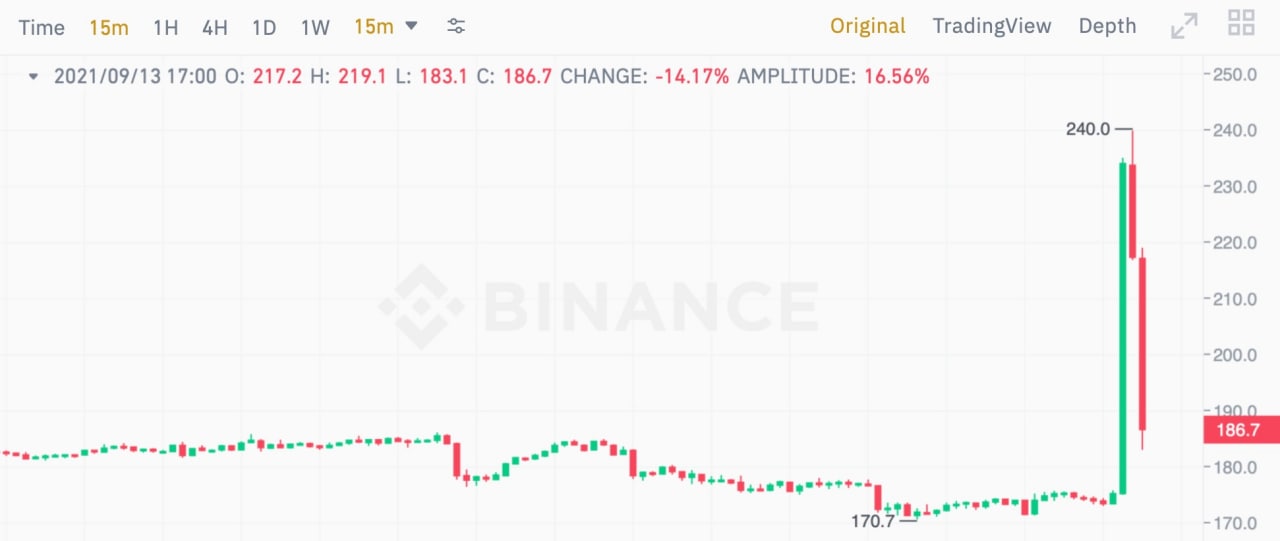Click the tall green spike candle
1280x541 pixels.
coord(1122,327)
